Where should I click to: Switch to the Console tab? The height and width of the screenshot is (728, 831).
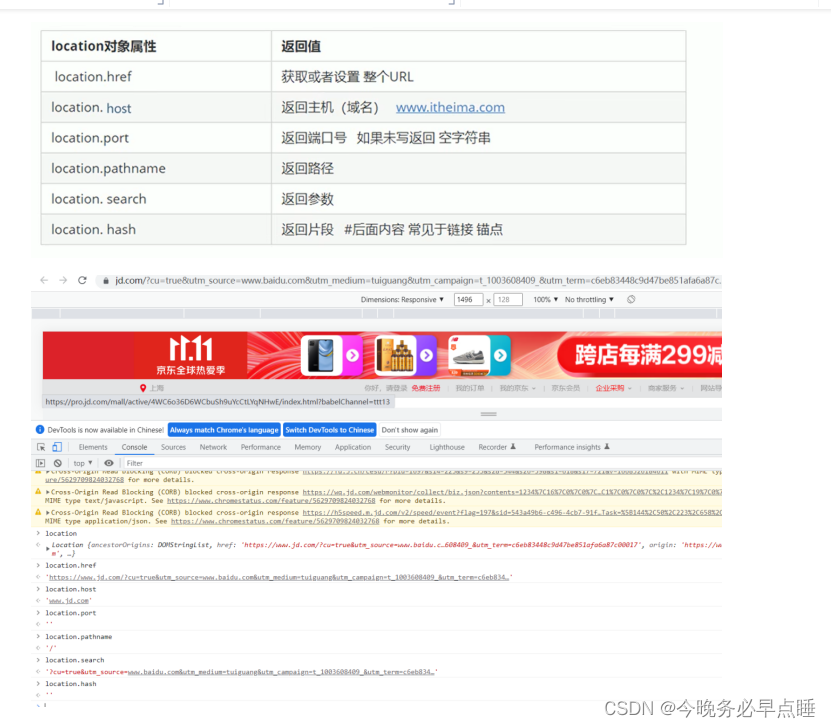click(x=134, y=447)
